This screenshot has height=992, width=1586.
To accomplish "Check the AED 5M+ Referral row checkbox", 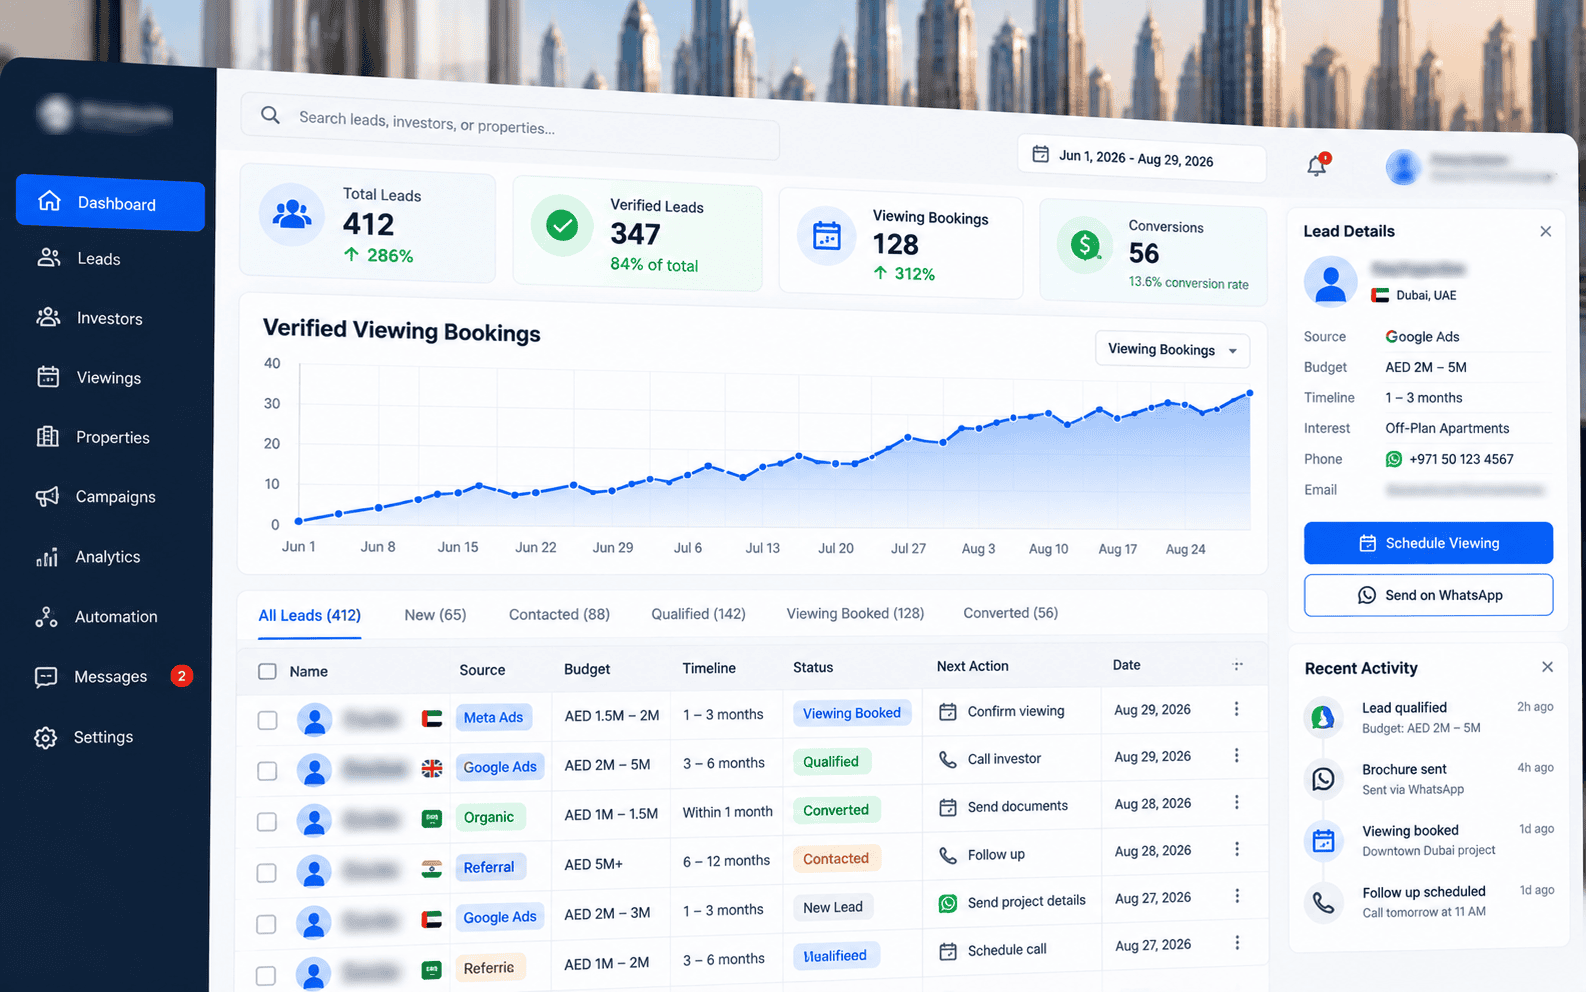I will [x=267, y=873].
